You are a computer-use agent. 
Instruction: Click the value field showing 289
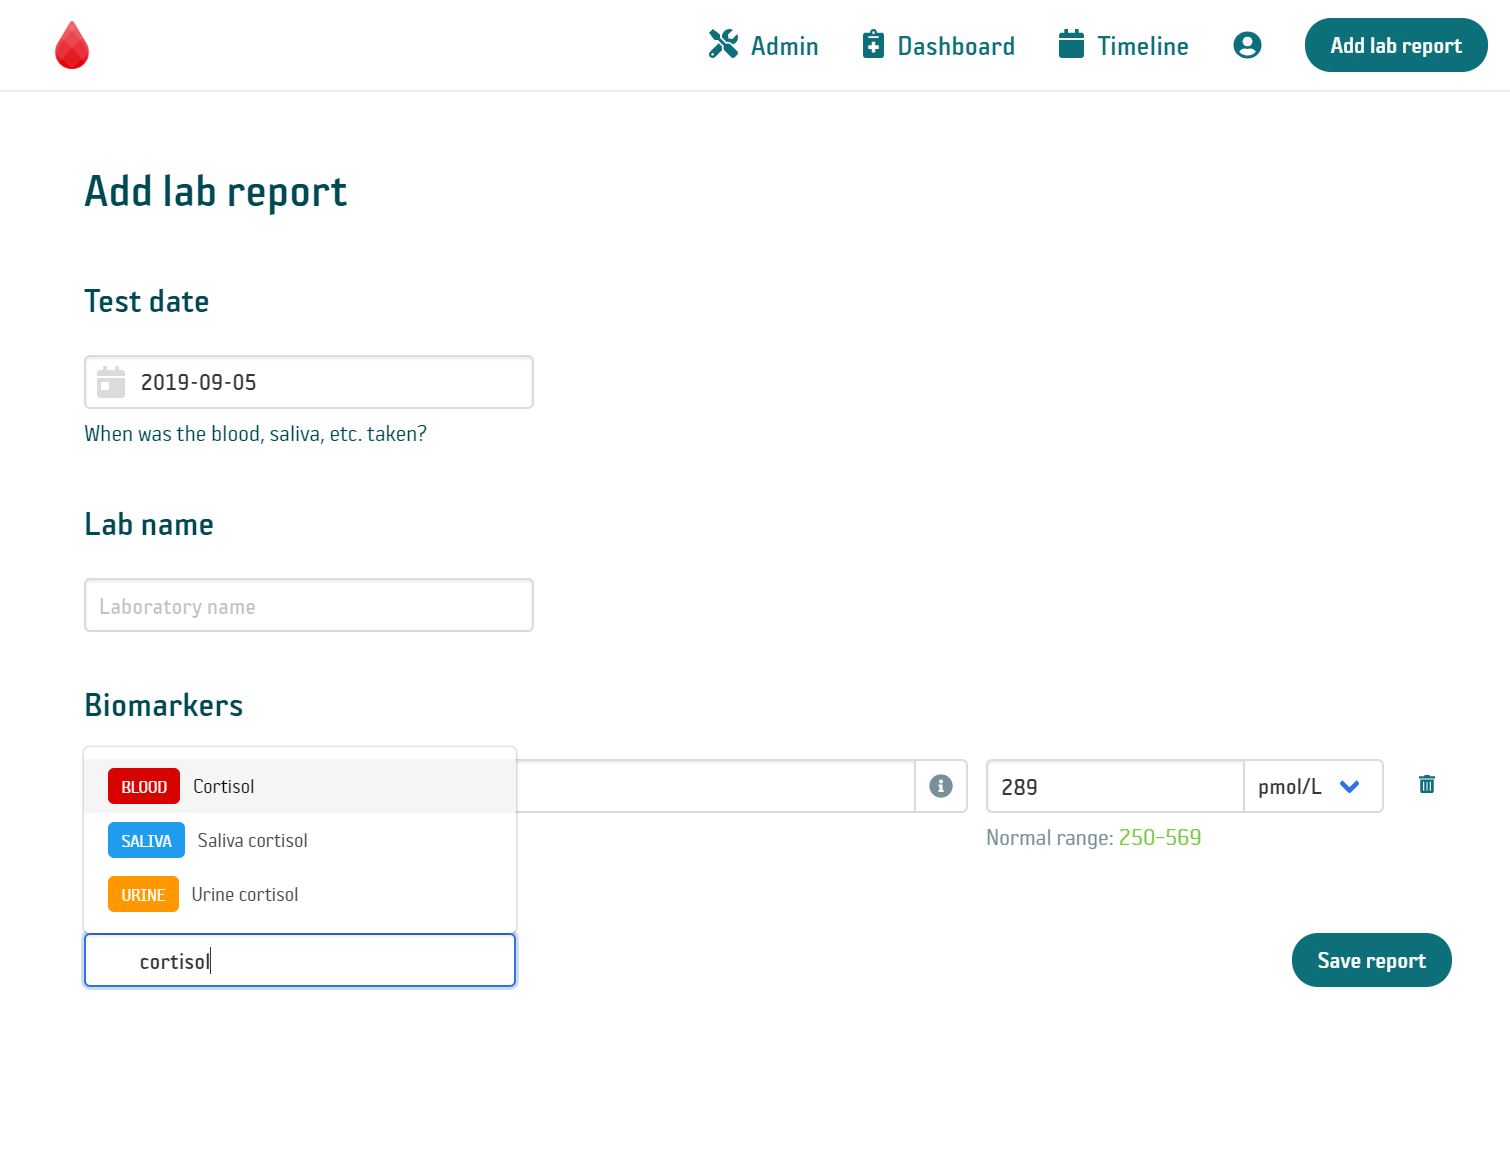pos(1114,787)
